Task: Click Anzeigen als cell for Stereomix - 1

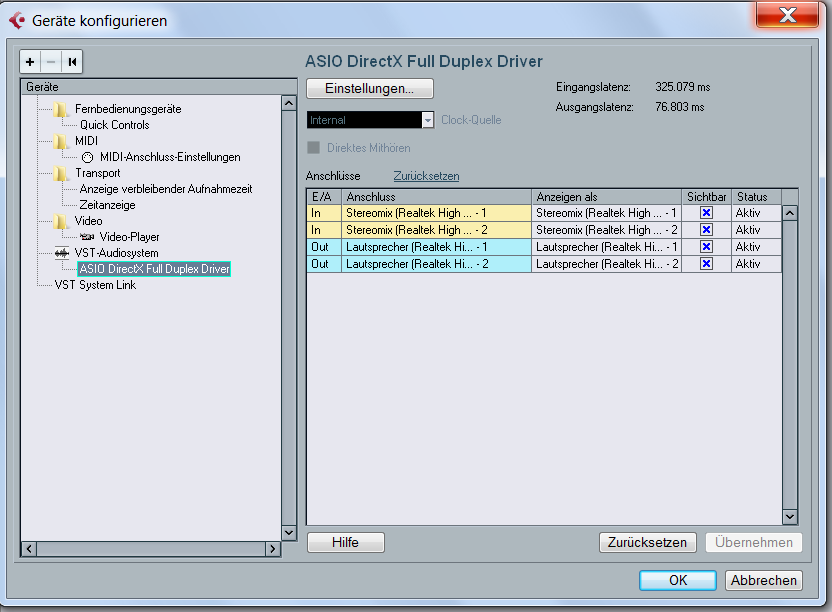Action: click(606, 213)
